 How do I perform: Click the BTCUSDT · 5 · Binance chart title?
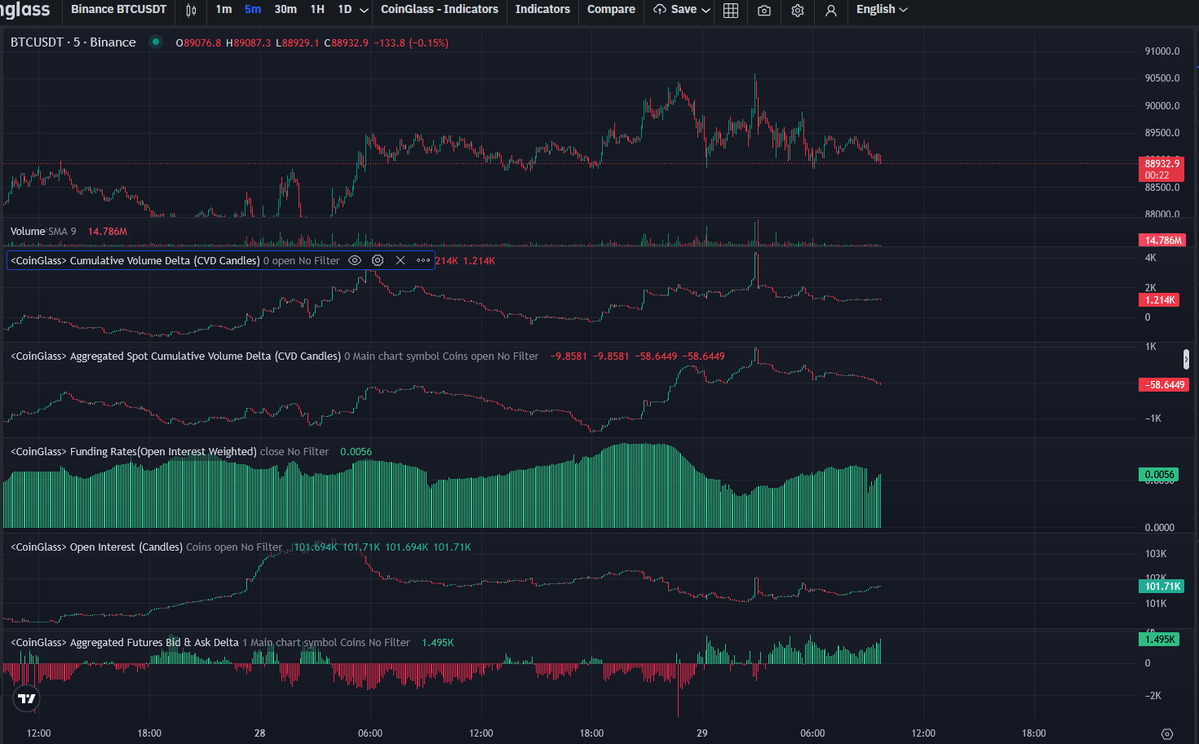tap(73, 42)
